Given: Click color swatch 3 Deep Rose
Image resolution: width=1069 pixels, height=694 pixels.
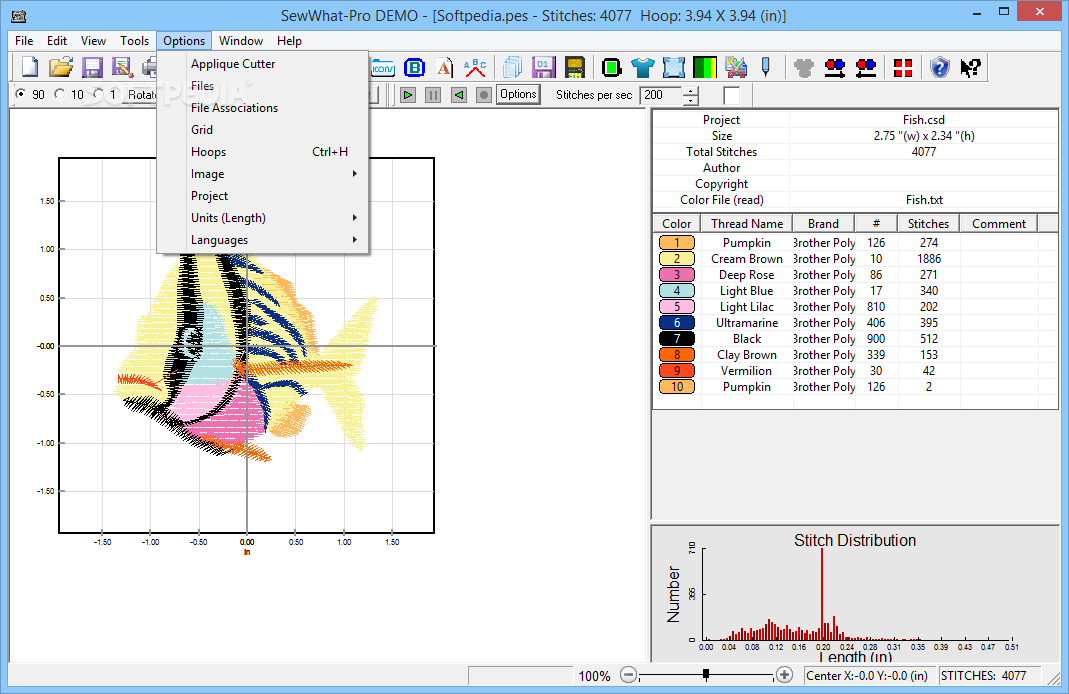Looking at the screenshot, I should [677, 275].
